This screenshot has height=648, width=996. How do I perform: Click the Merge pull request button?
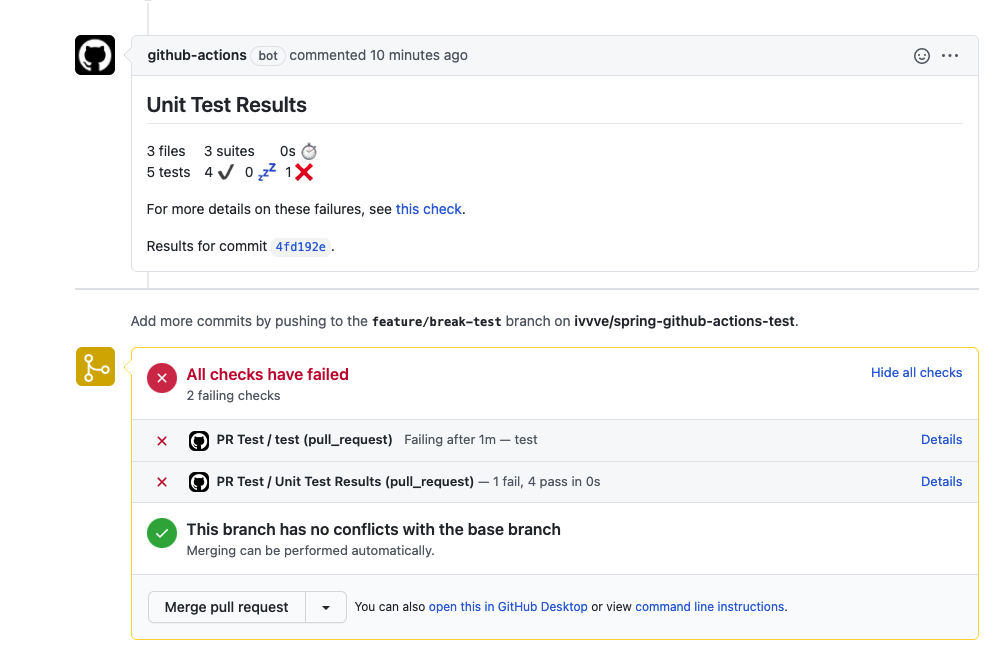pos(227,607)
